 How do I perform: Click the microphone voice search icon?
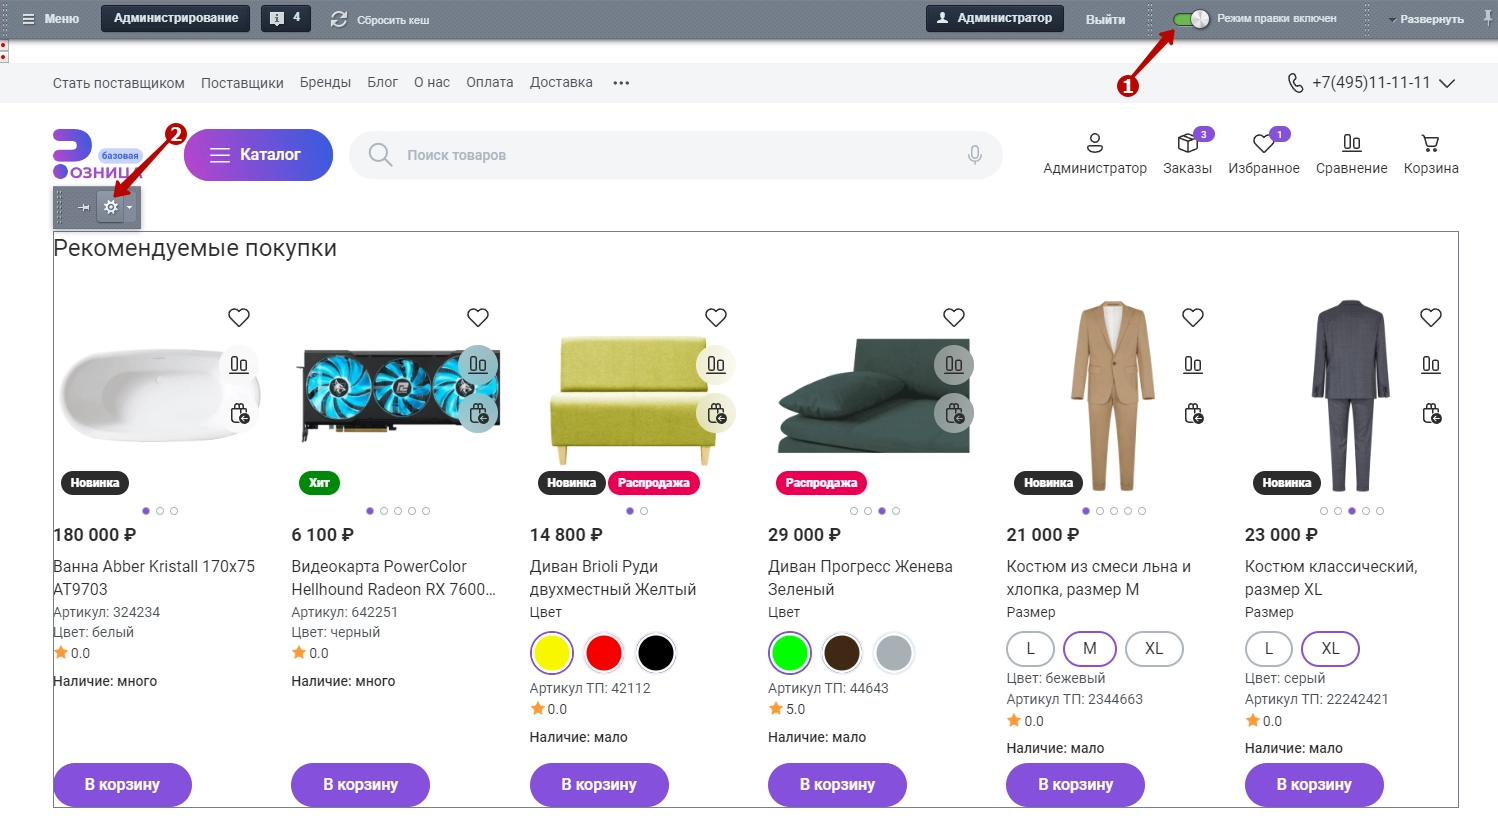(x=975, y=155)
